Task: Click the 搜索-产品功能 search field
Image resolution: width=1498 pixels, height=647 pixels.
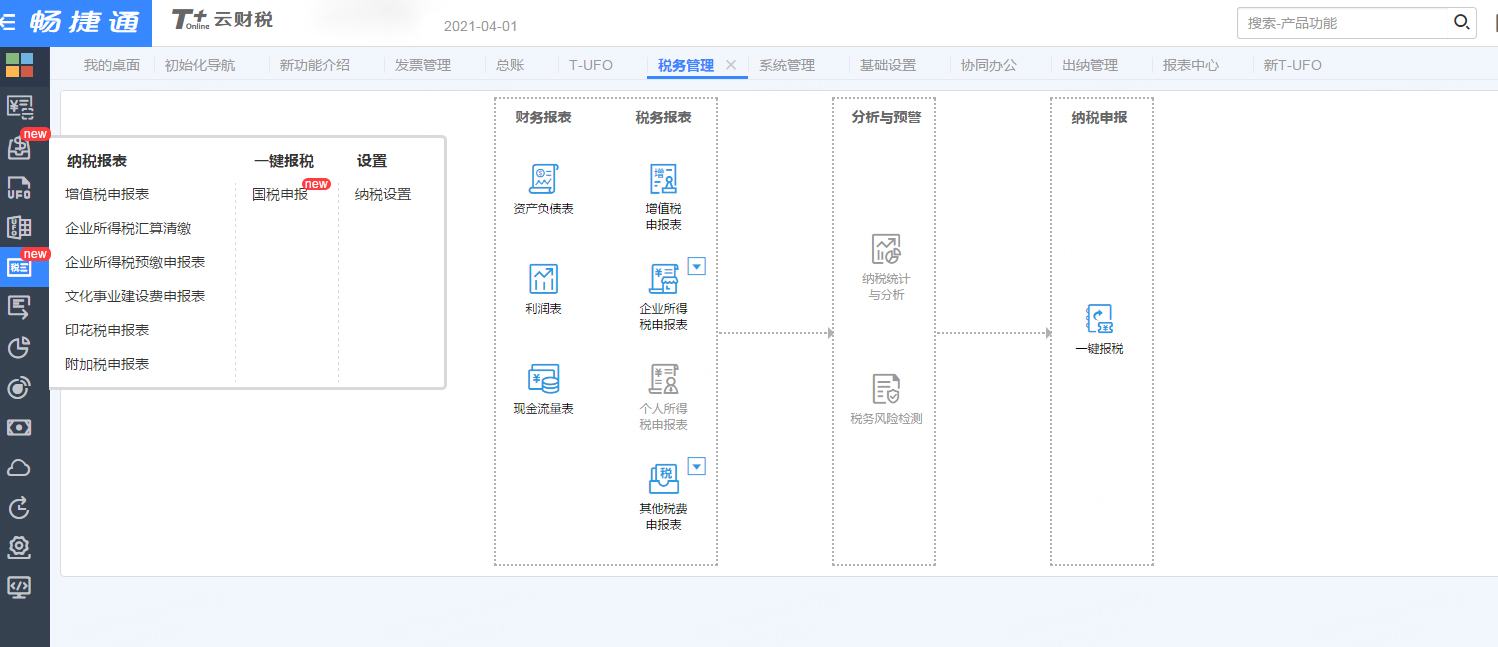Action: pyautogui.click(x=1342, y=23)
